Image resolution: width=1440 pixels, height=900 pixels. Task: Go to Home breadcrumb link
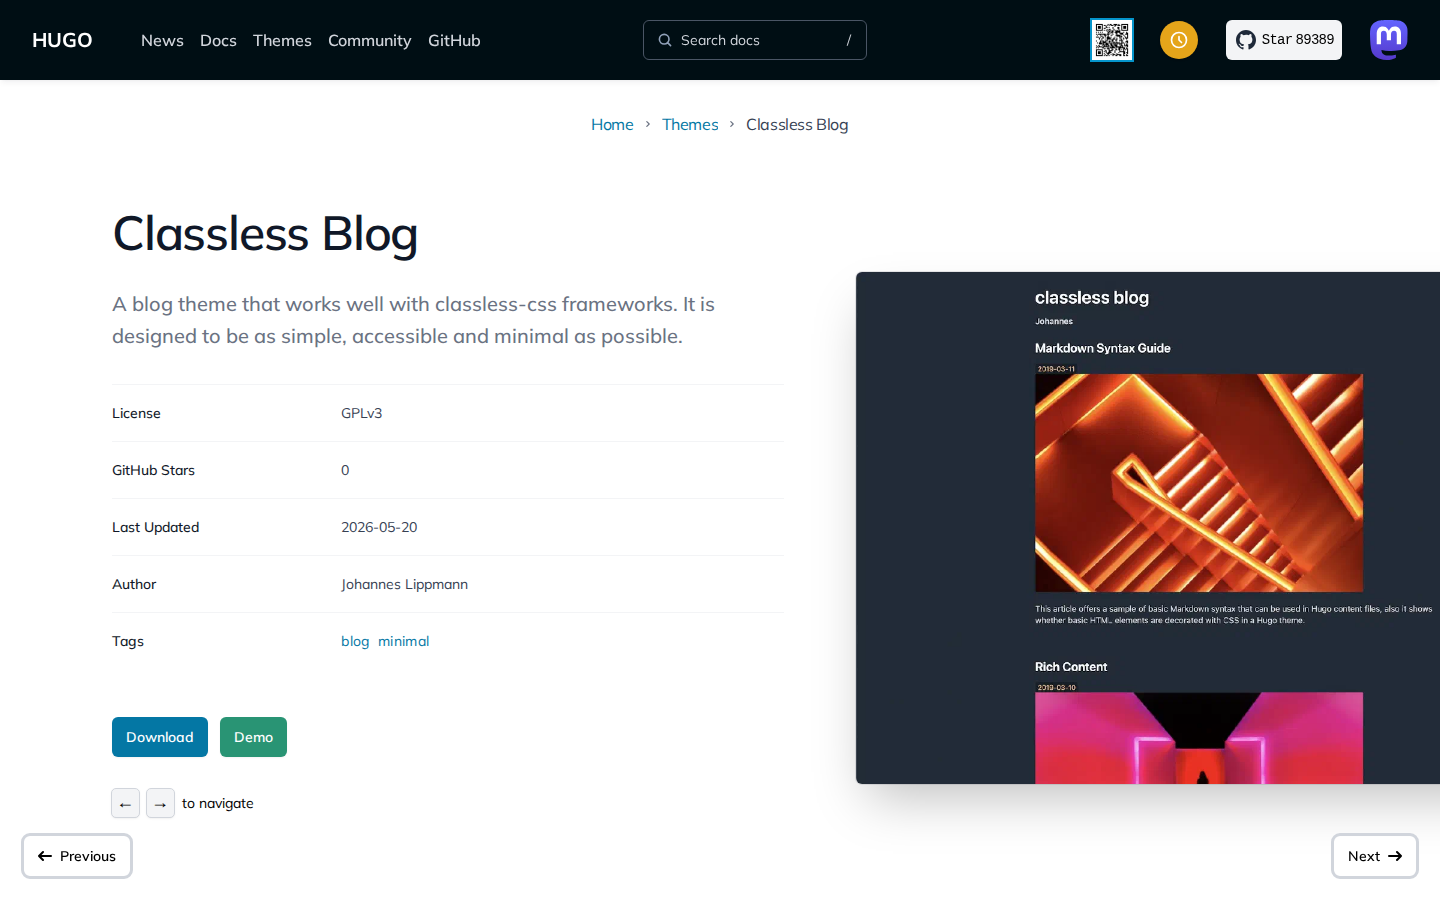(x=612, y=124)
